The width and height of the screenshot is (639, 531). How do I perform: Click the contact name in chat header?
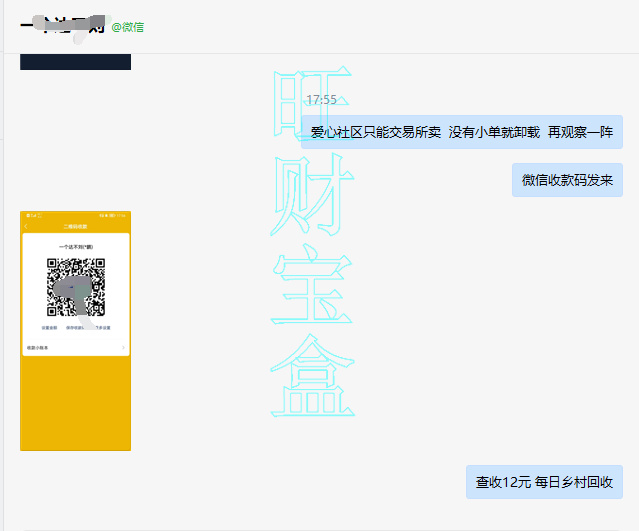point(62,26)
